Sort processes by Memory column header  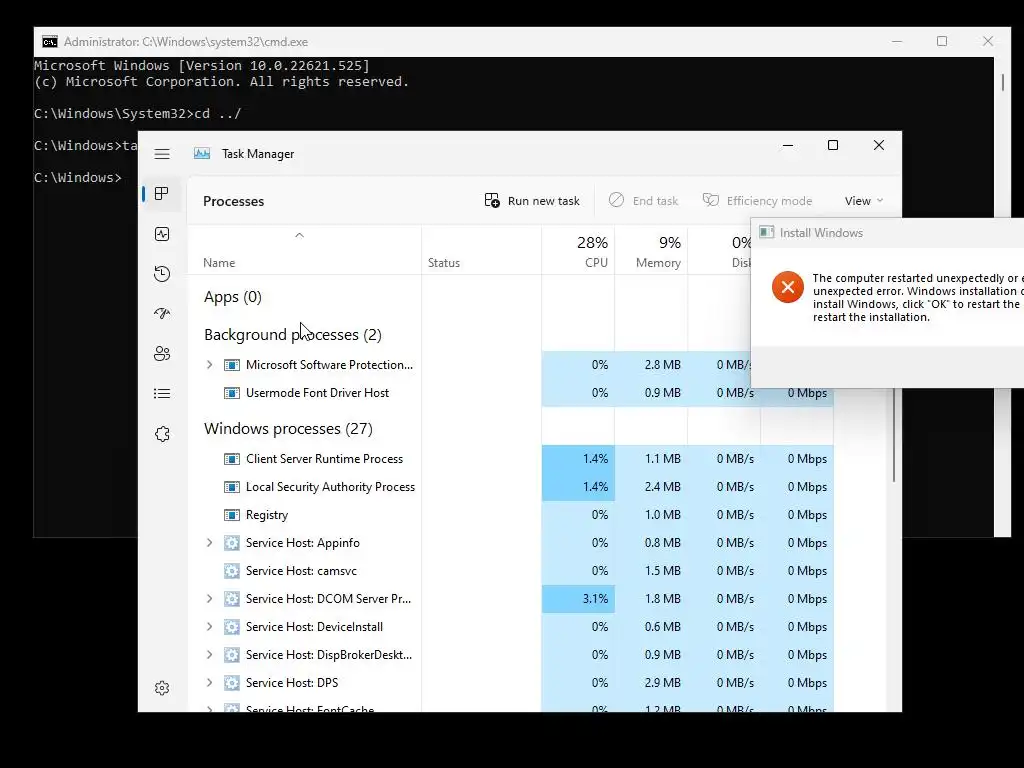coord(651,251)
